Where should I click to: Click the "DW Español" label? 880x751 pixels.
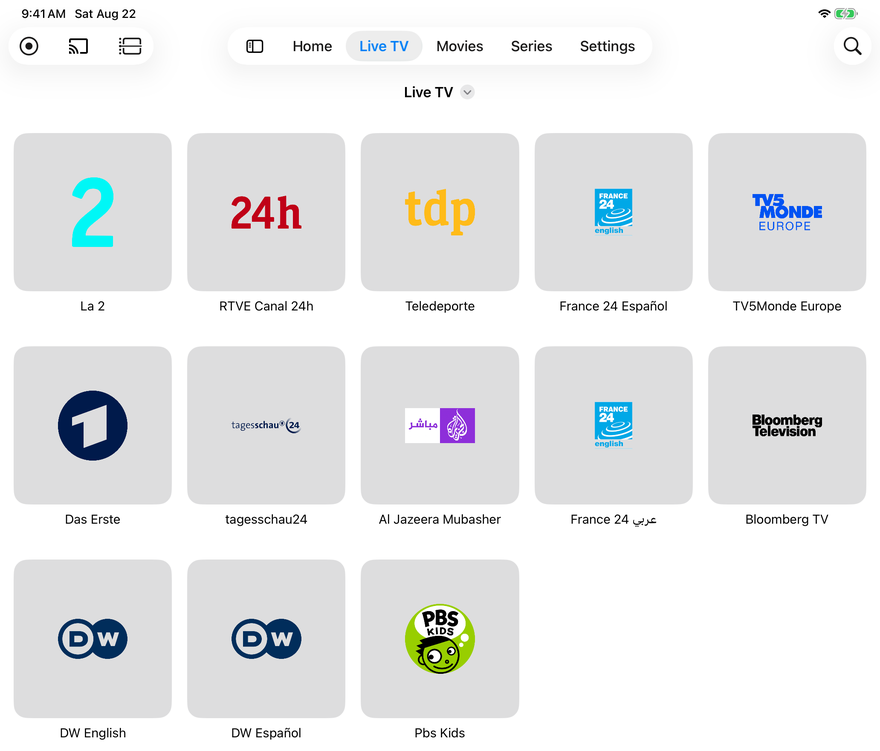click(266, 733)
